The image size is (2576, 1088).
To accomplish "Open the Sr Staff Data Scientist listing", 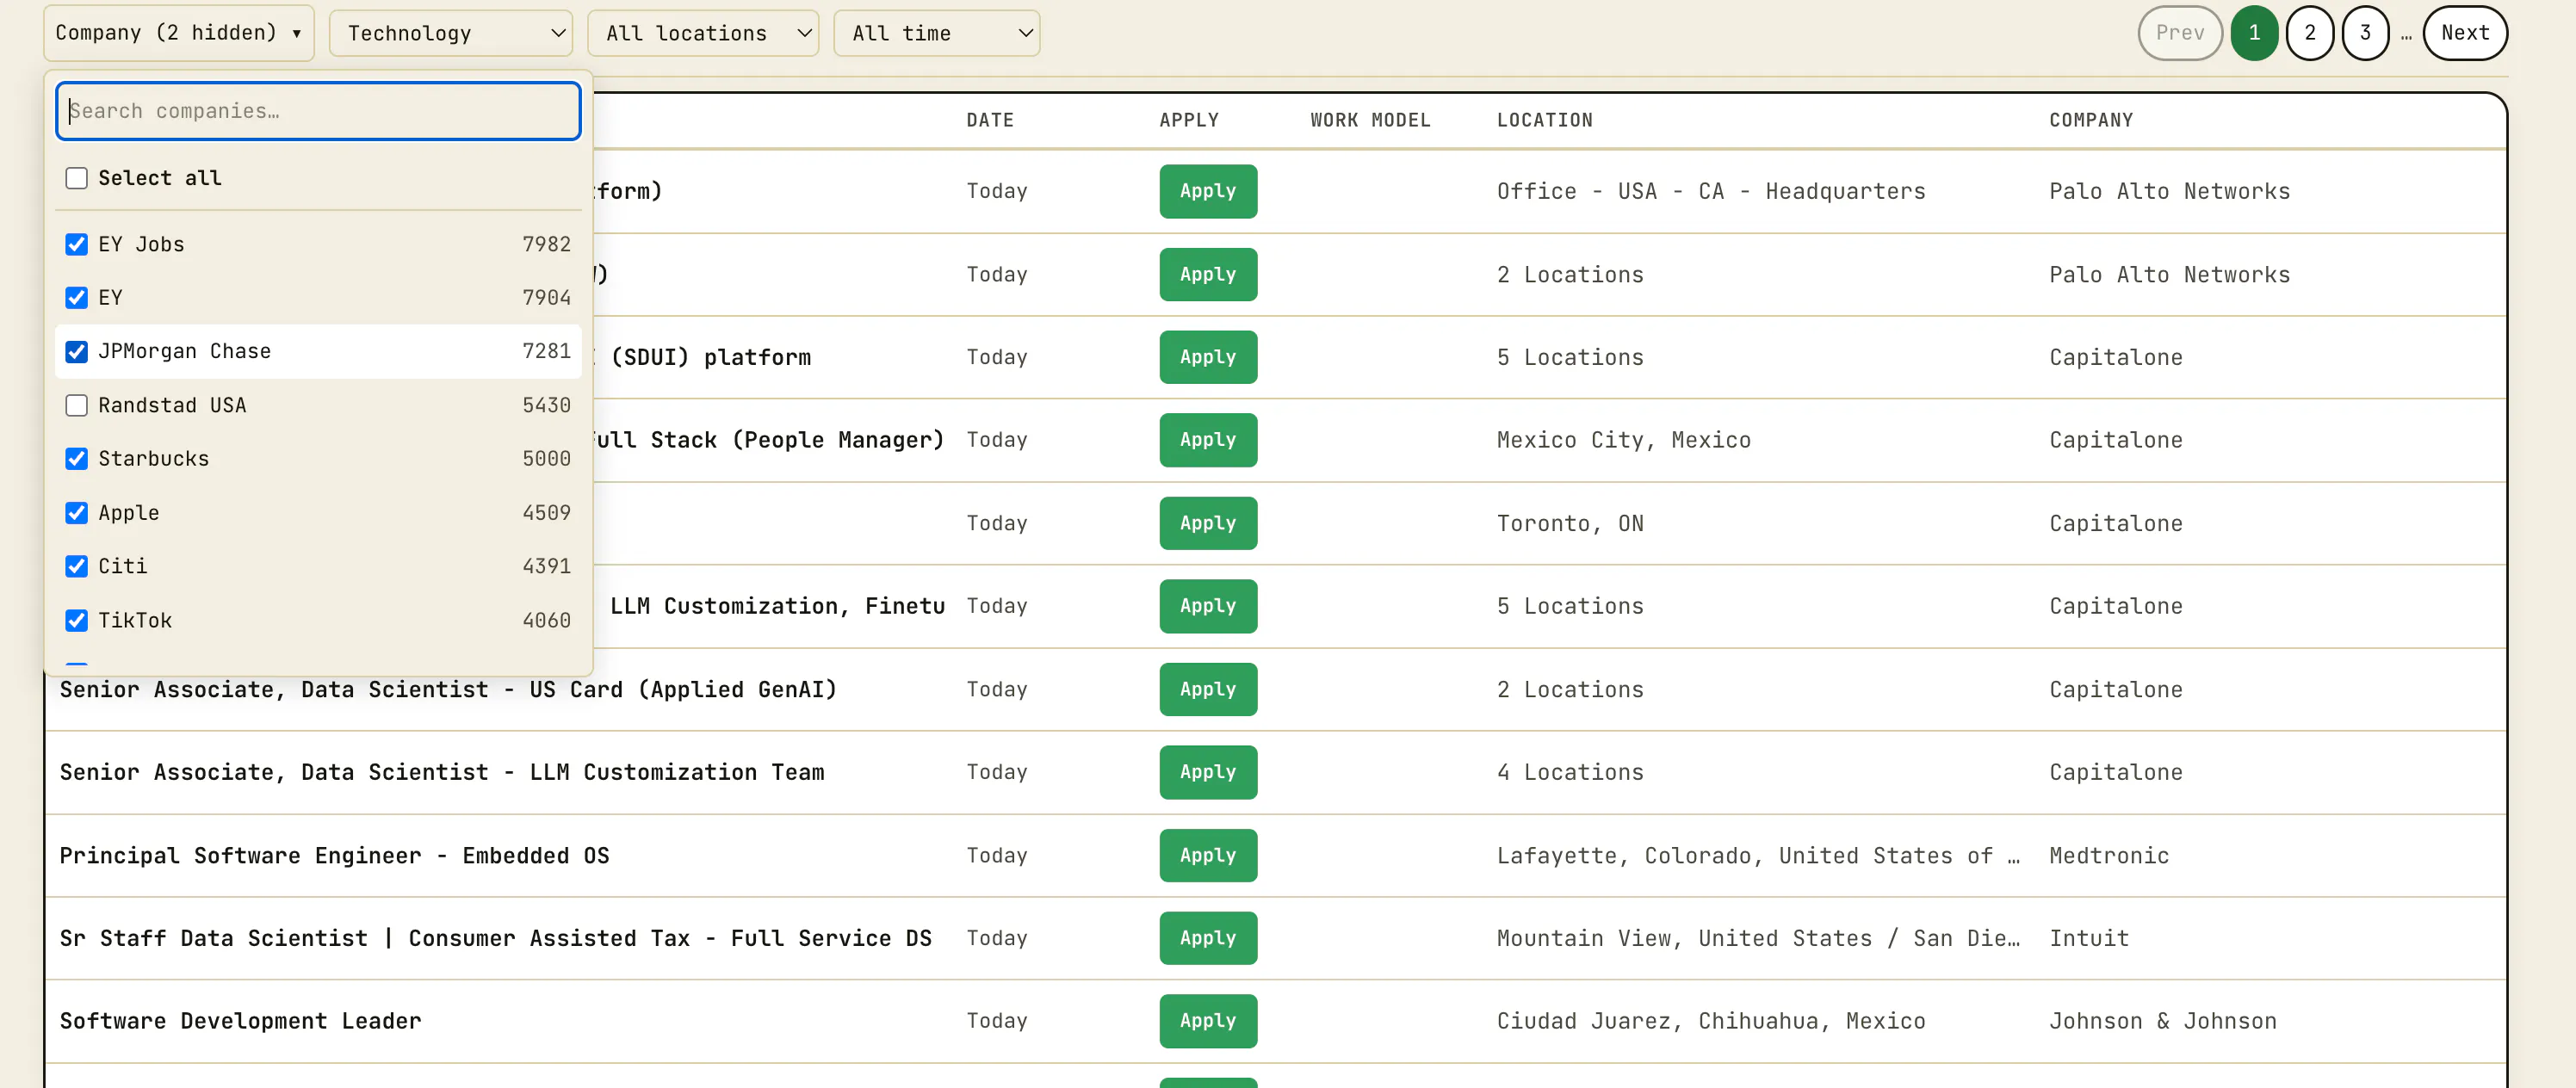I will pos(495,939).
